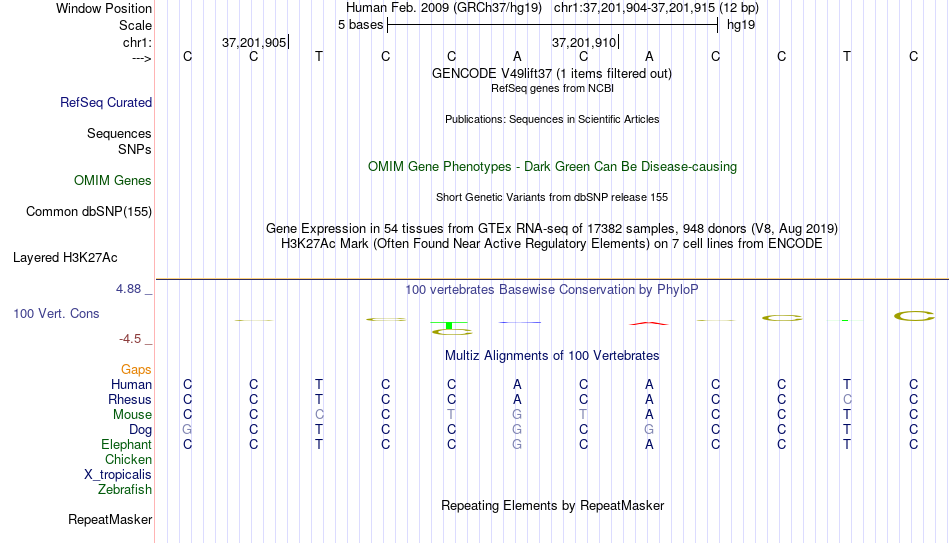This screenshot has height=543, width=950.
Task: Click the 37,201,905 position marker
Action: [255, 42]
